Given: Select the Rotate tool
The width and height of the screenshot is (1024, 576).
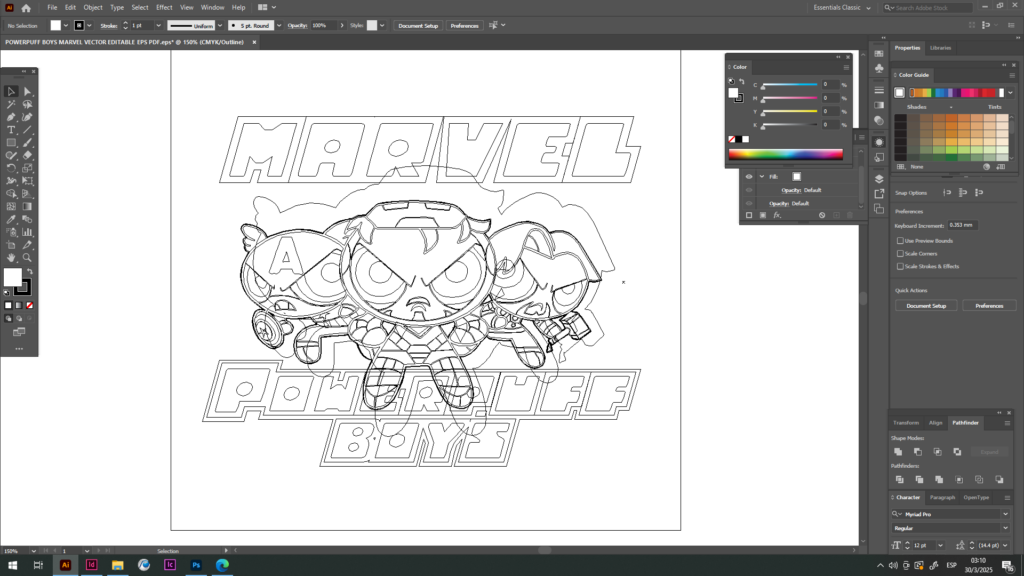Looking at the screenshot, I should tap(11, 168).
